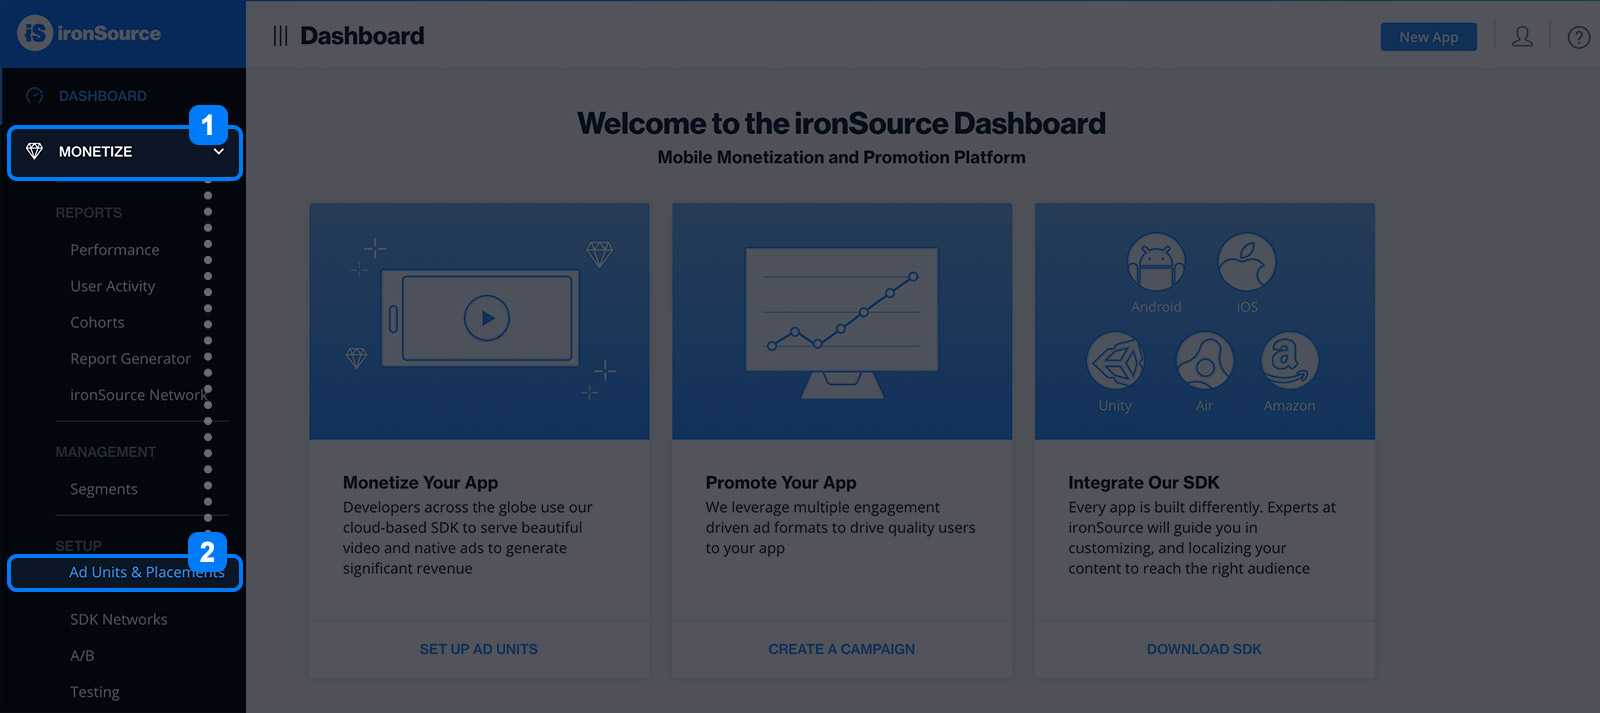Click the Monetize Your App heading
1600x713 pixels.
pos(420,483)
